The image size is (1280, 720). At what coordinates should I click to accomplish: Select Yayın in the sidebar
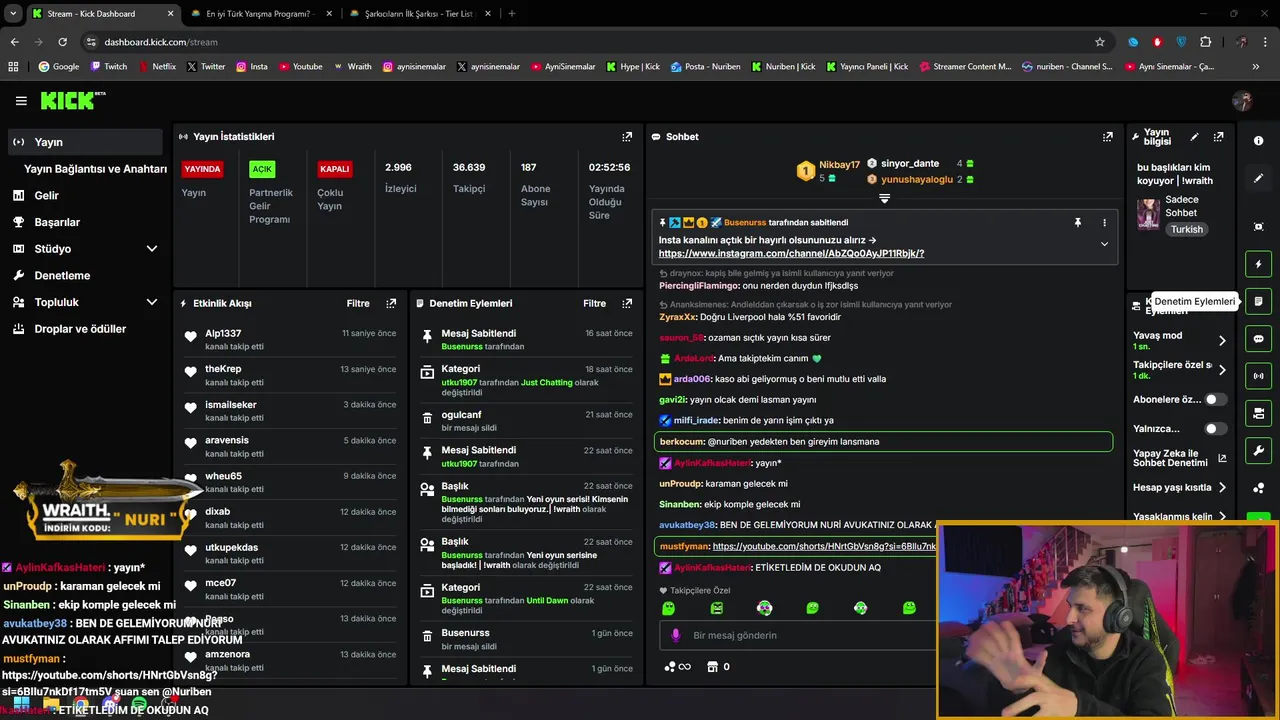coord(84,142)
